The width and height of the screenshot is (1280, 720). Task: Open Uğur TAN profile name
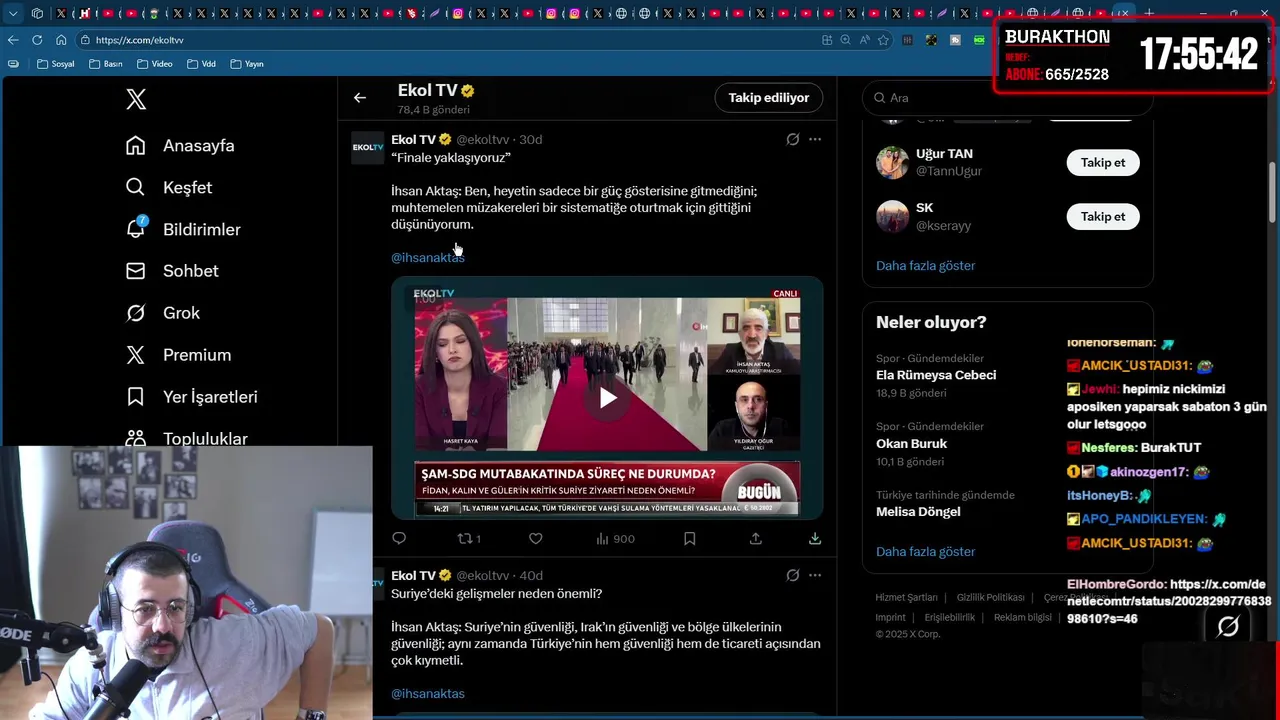click(944, 154)
